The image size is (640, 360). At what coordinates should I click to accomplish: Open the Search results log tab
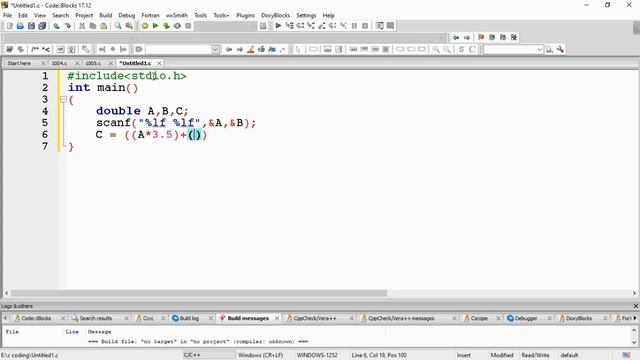tap(96, 318)
